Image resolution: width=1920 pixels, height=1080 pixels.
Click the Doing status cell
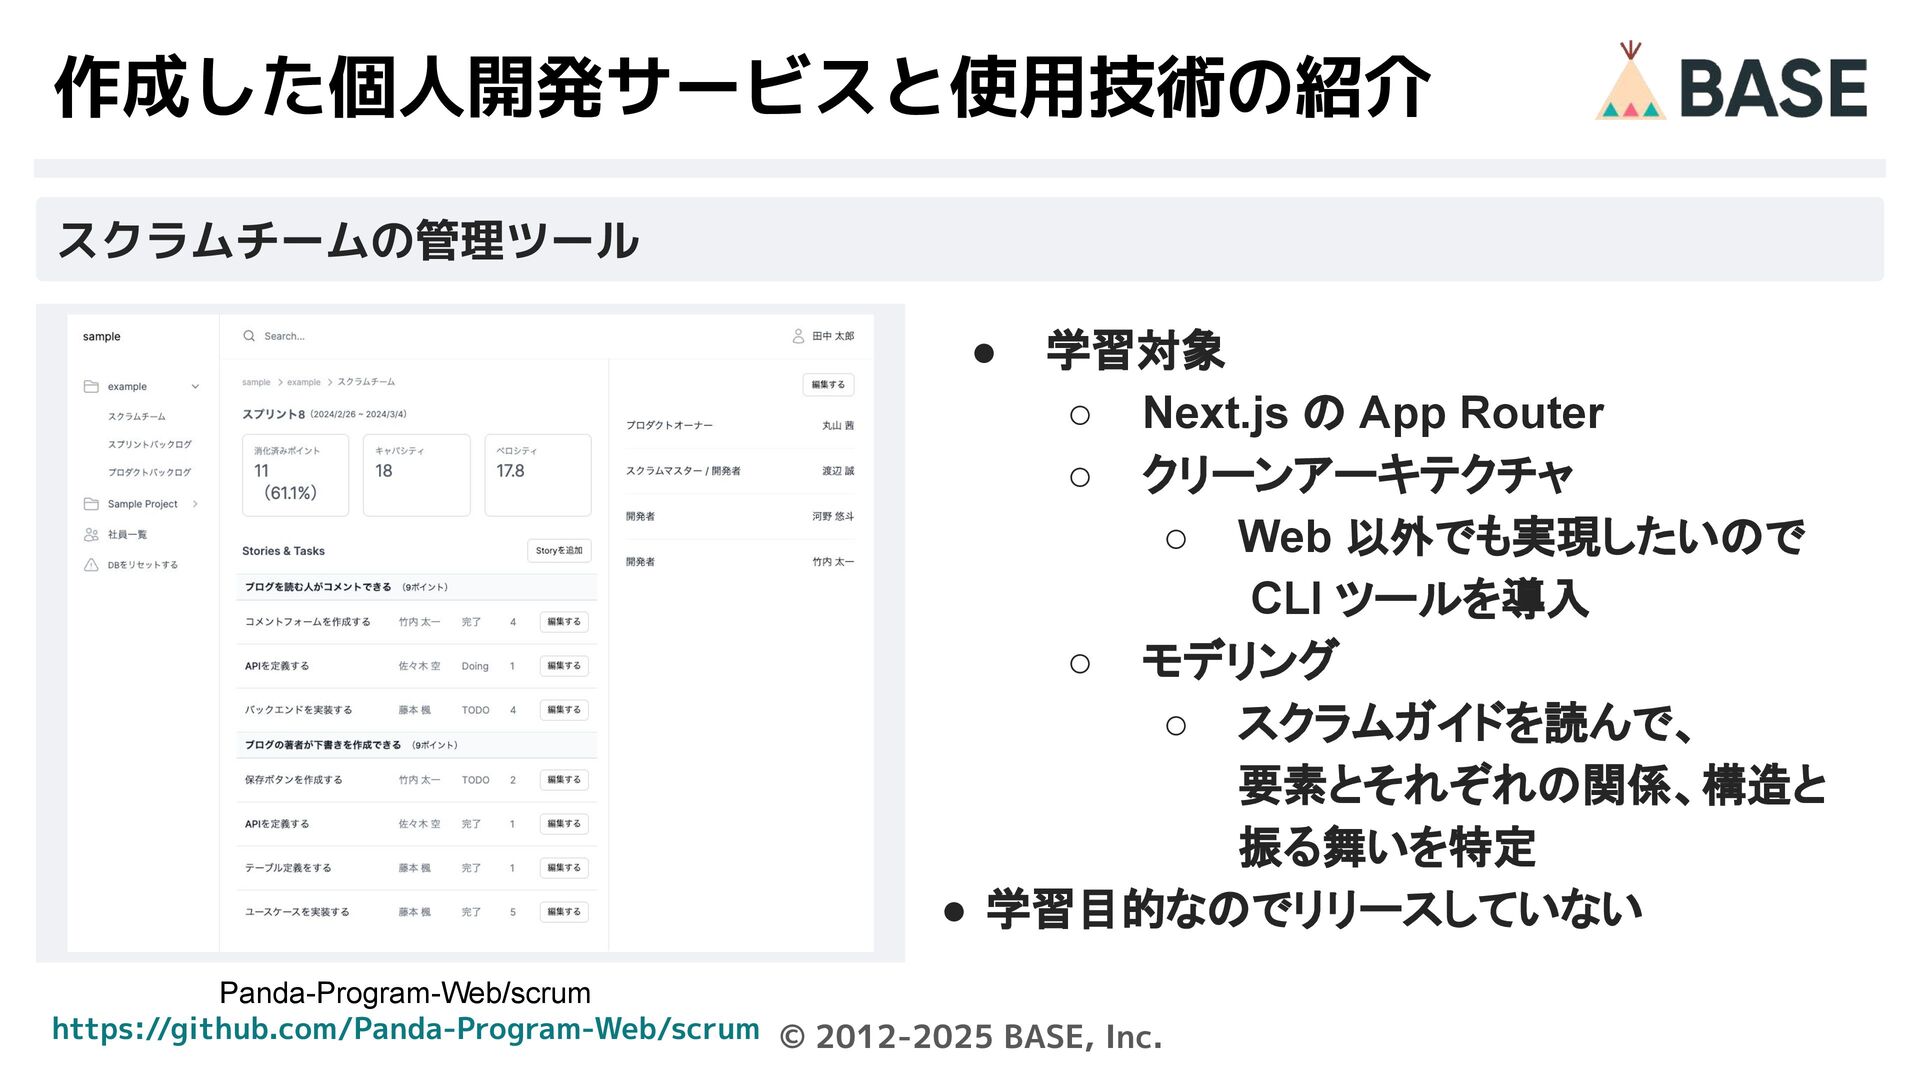click(475, 666)
